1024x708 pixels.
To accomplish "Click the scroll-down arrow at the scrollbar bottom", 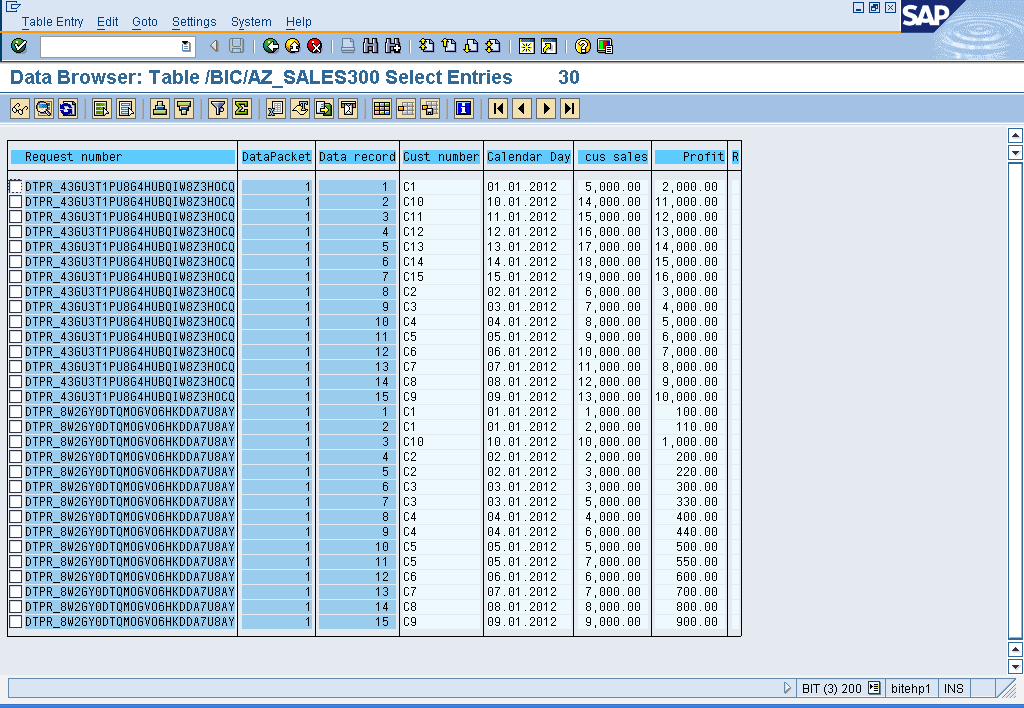I will pyautogui.click(x=1015, y=666).
